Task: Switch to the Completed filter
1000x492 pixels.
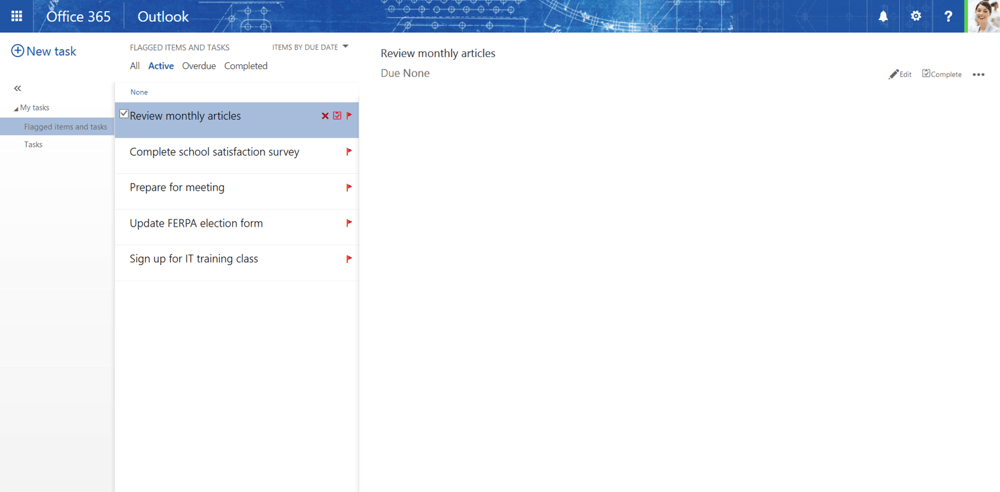Action: pyautogui.click(x=246, y=66)
